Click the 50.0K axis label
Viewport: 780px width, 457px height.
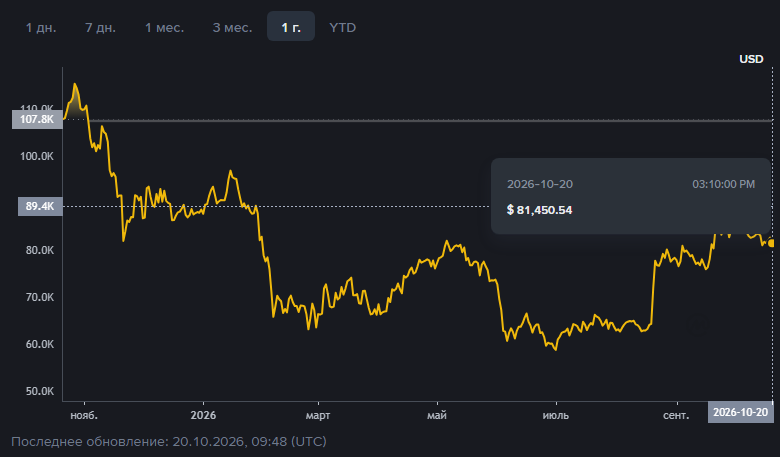(x=40, y=391)
